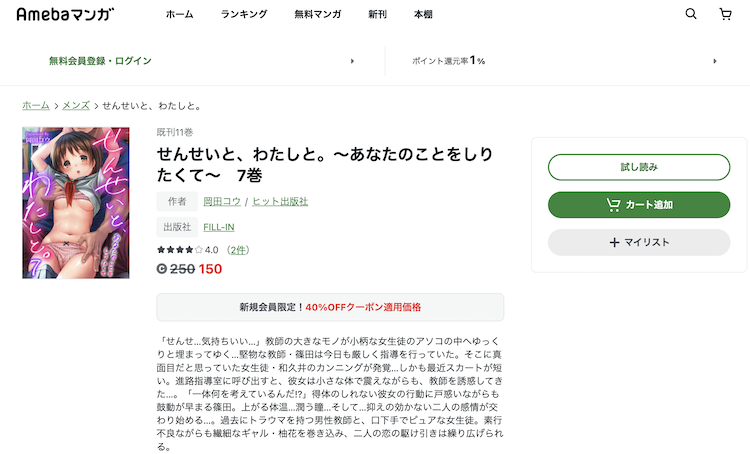Open the FILL-IN publisher link
This screenshot has width=750, height=454.
click(x=219, y=227)
